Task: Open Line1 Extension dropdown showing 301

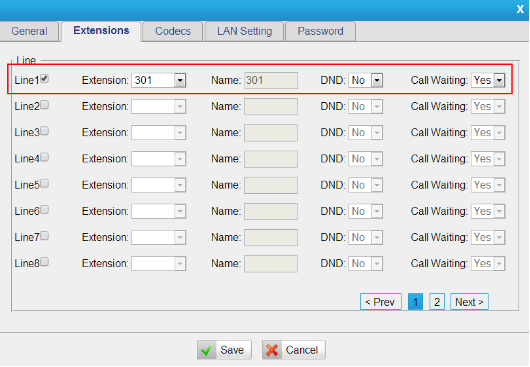Action: point(159,80)
